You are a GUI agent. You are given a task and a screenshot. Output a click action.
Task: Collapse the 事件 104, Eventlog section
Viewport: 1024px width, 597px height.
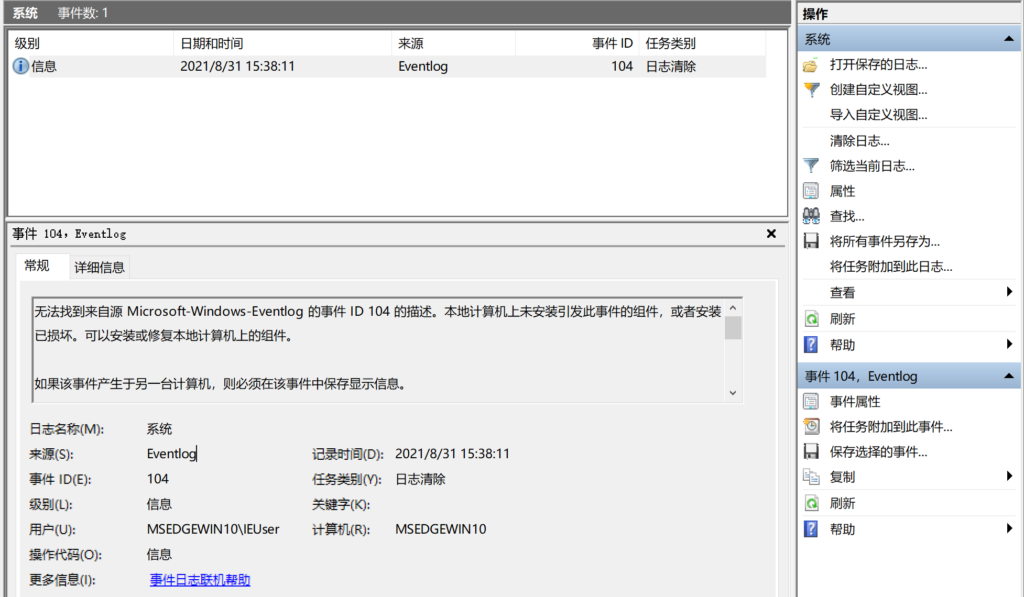pyautogui.click(x=1009, y=376)
